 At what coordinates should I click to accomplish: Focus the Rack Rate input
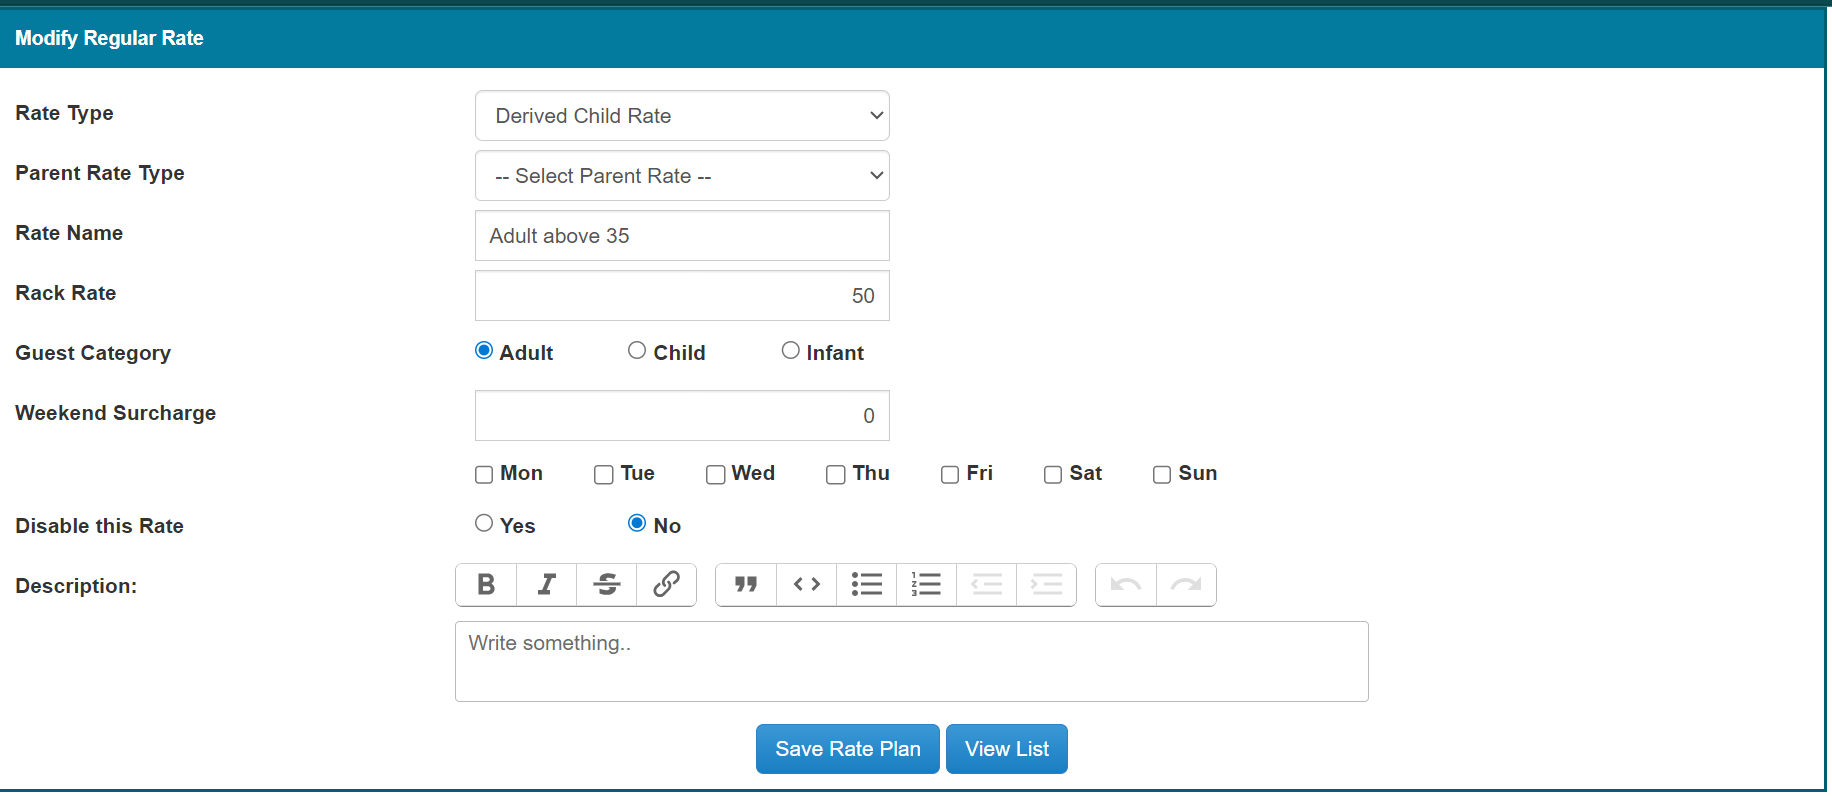click(682, 296)
